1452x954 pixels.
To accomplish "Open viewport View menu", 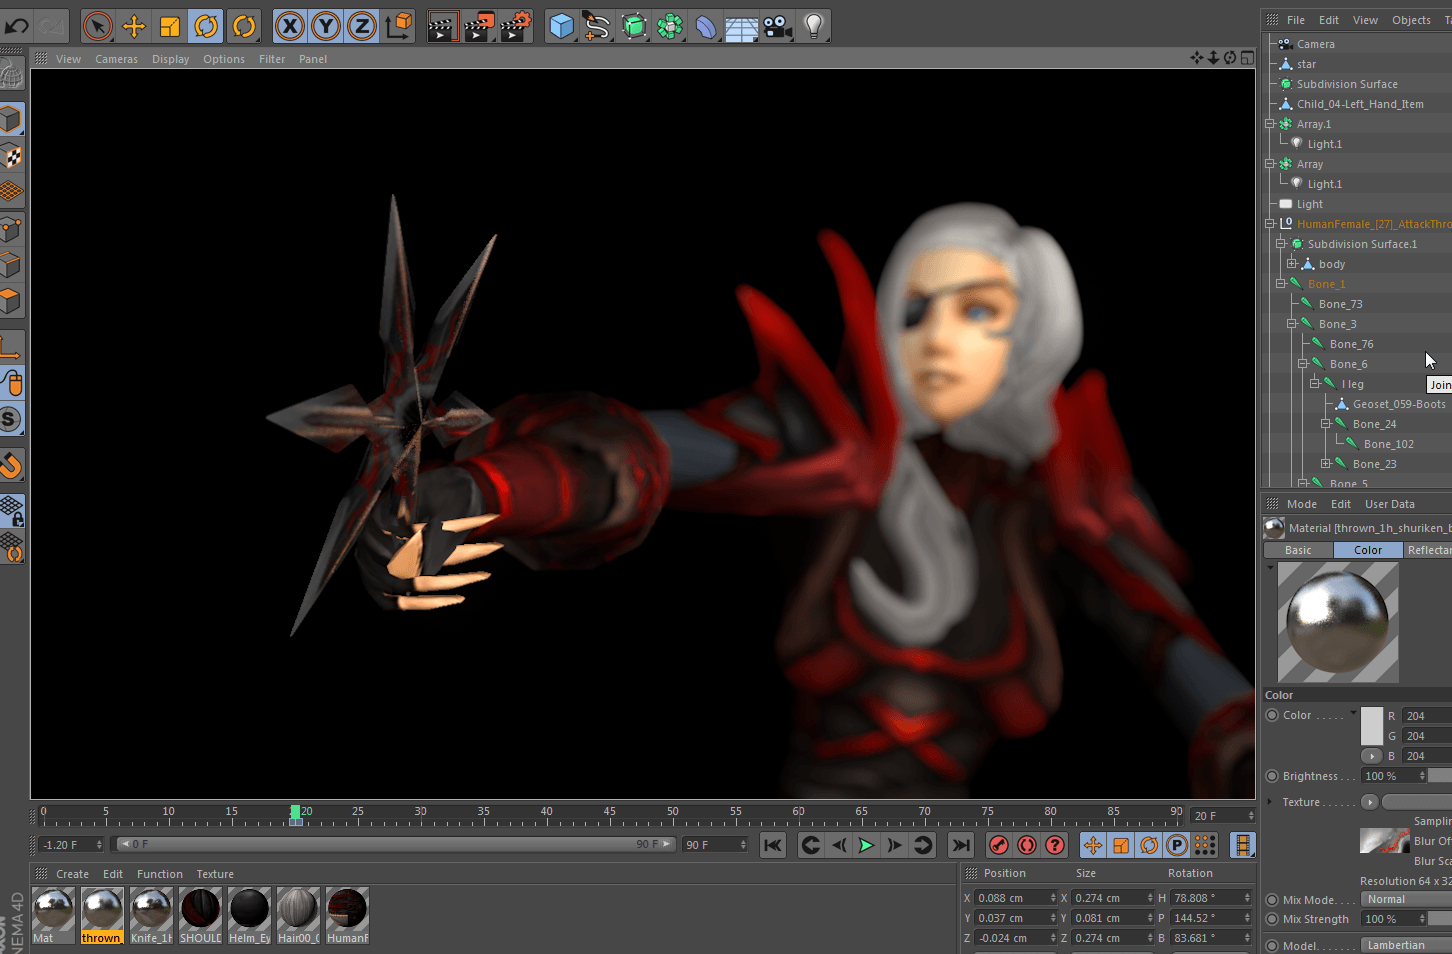I will 68,59.
